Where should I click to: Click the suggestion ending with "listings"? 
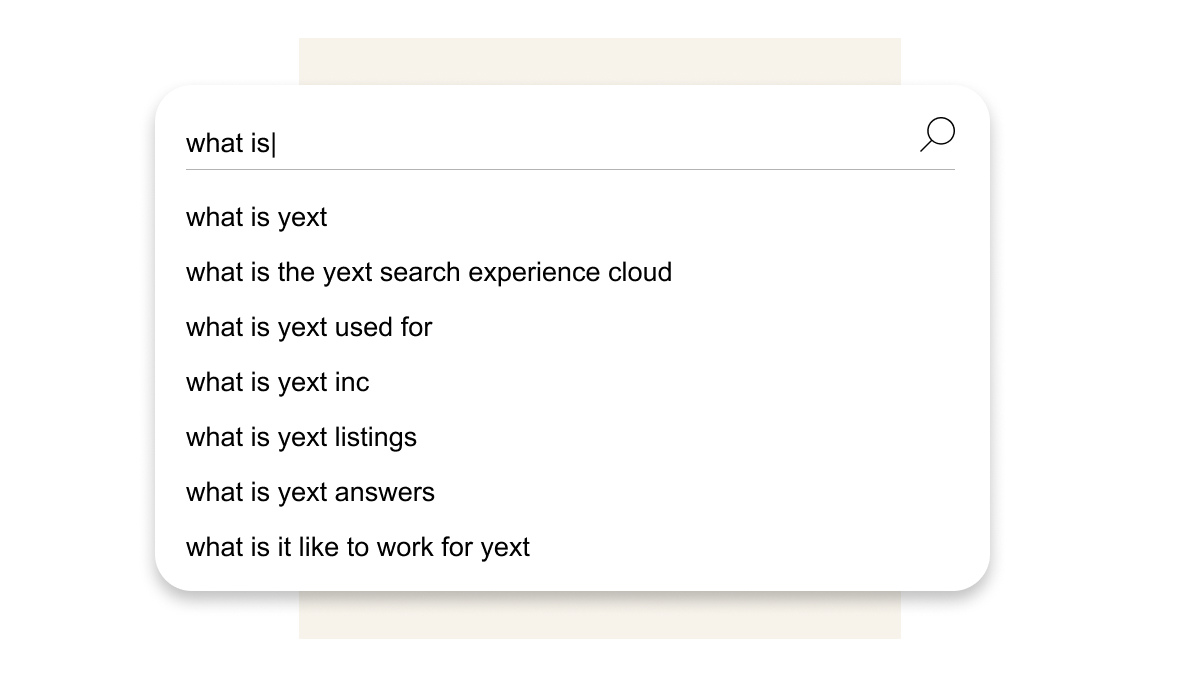coord(301,438)
